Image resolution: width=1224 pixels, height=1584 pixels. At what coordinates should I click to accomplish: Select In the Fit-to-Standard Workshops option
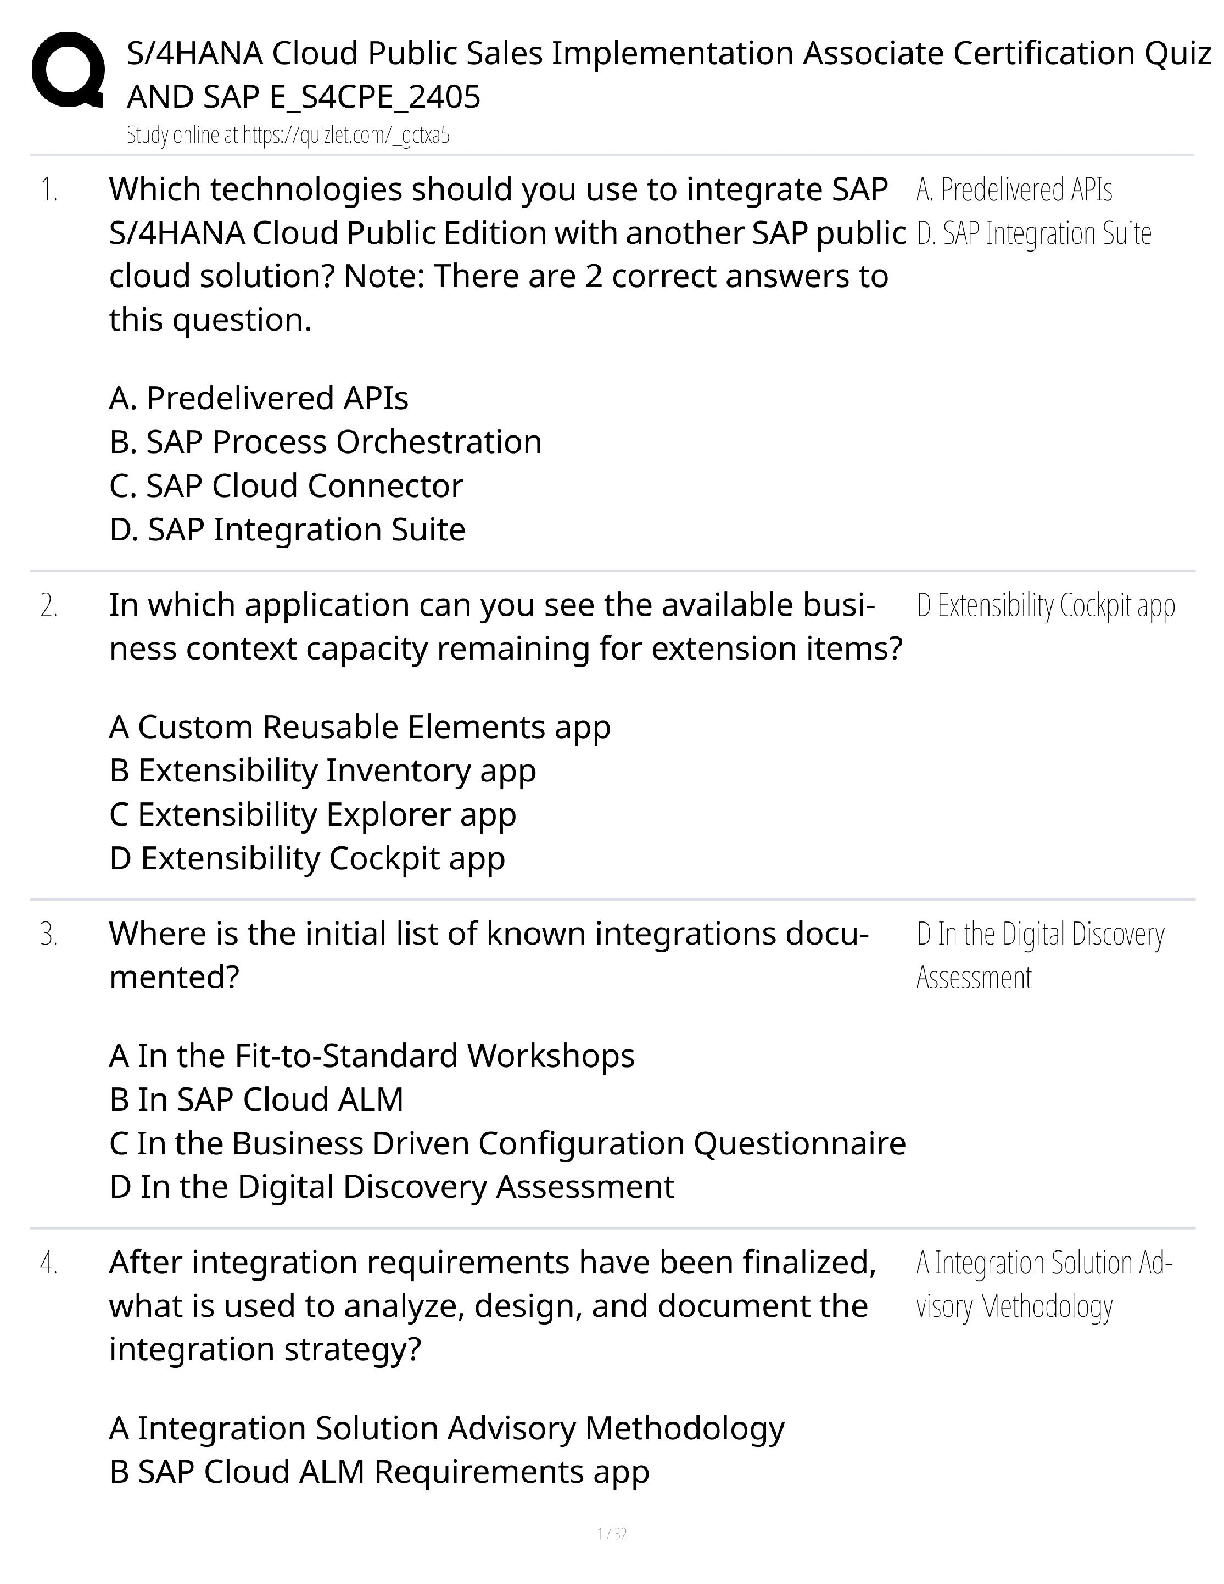pyautogui.click(x=371, y=1056)
